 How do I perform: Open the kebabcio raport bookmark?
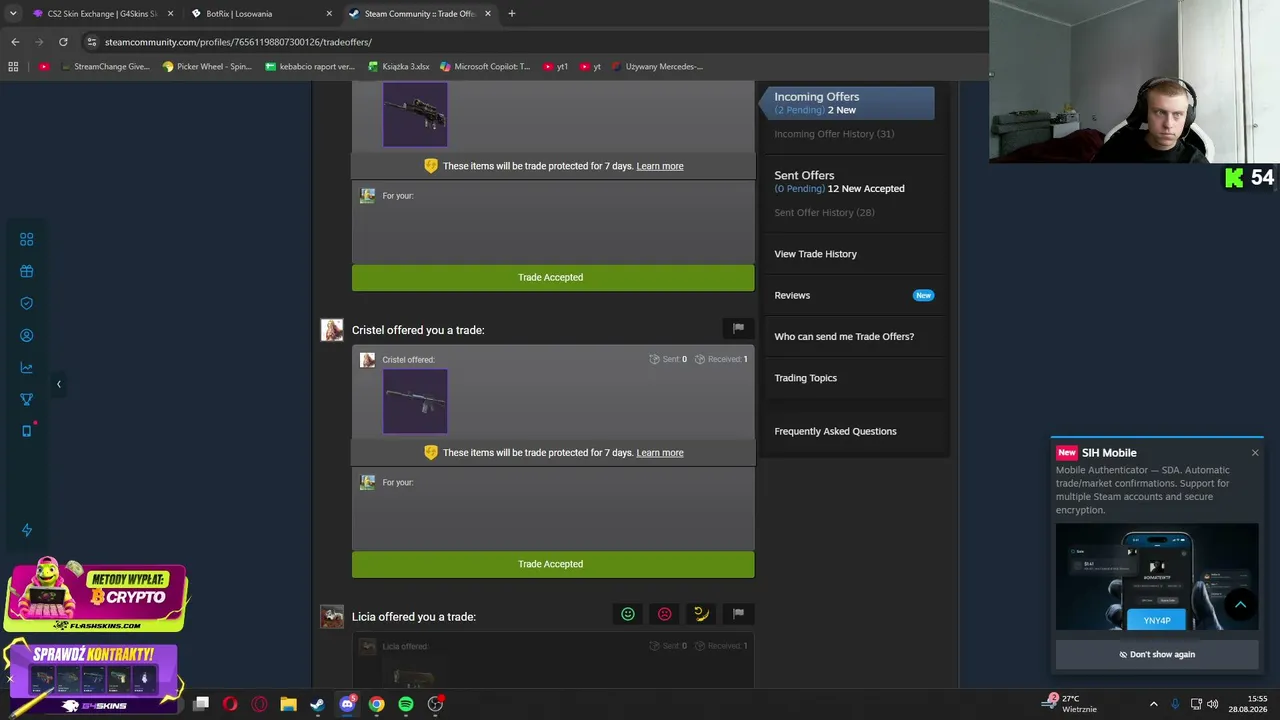point(310,67)
